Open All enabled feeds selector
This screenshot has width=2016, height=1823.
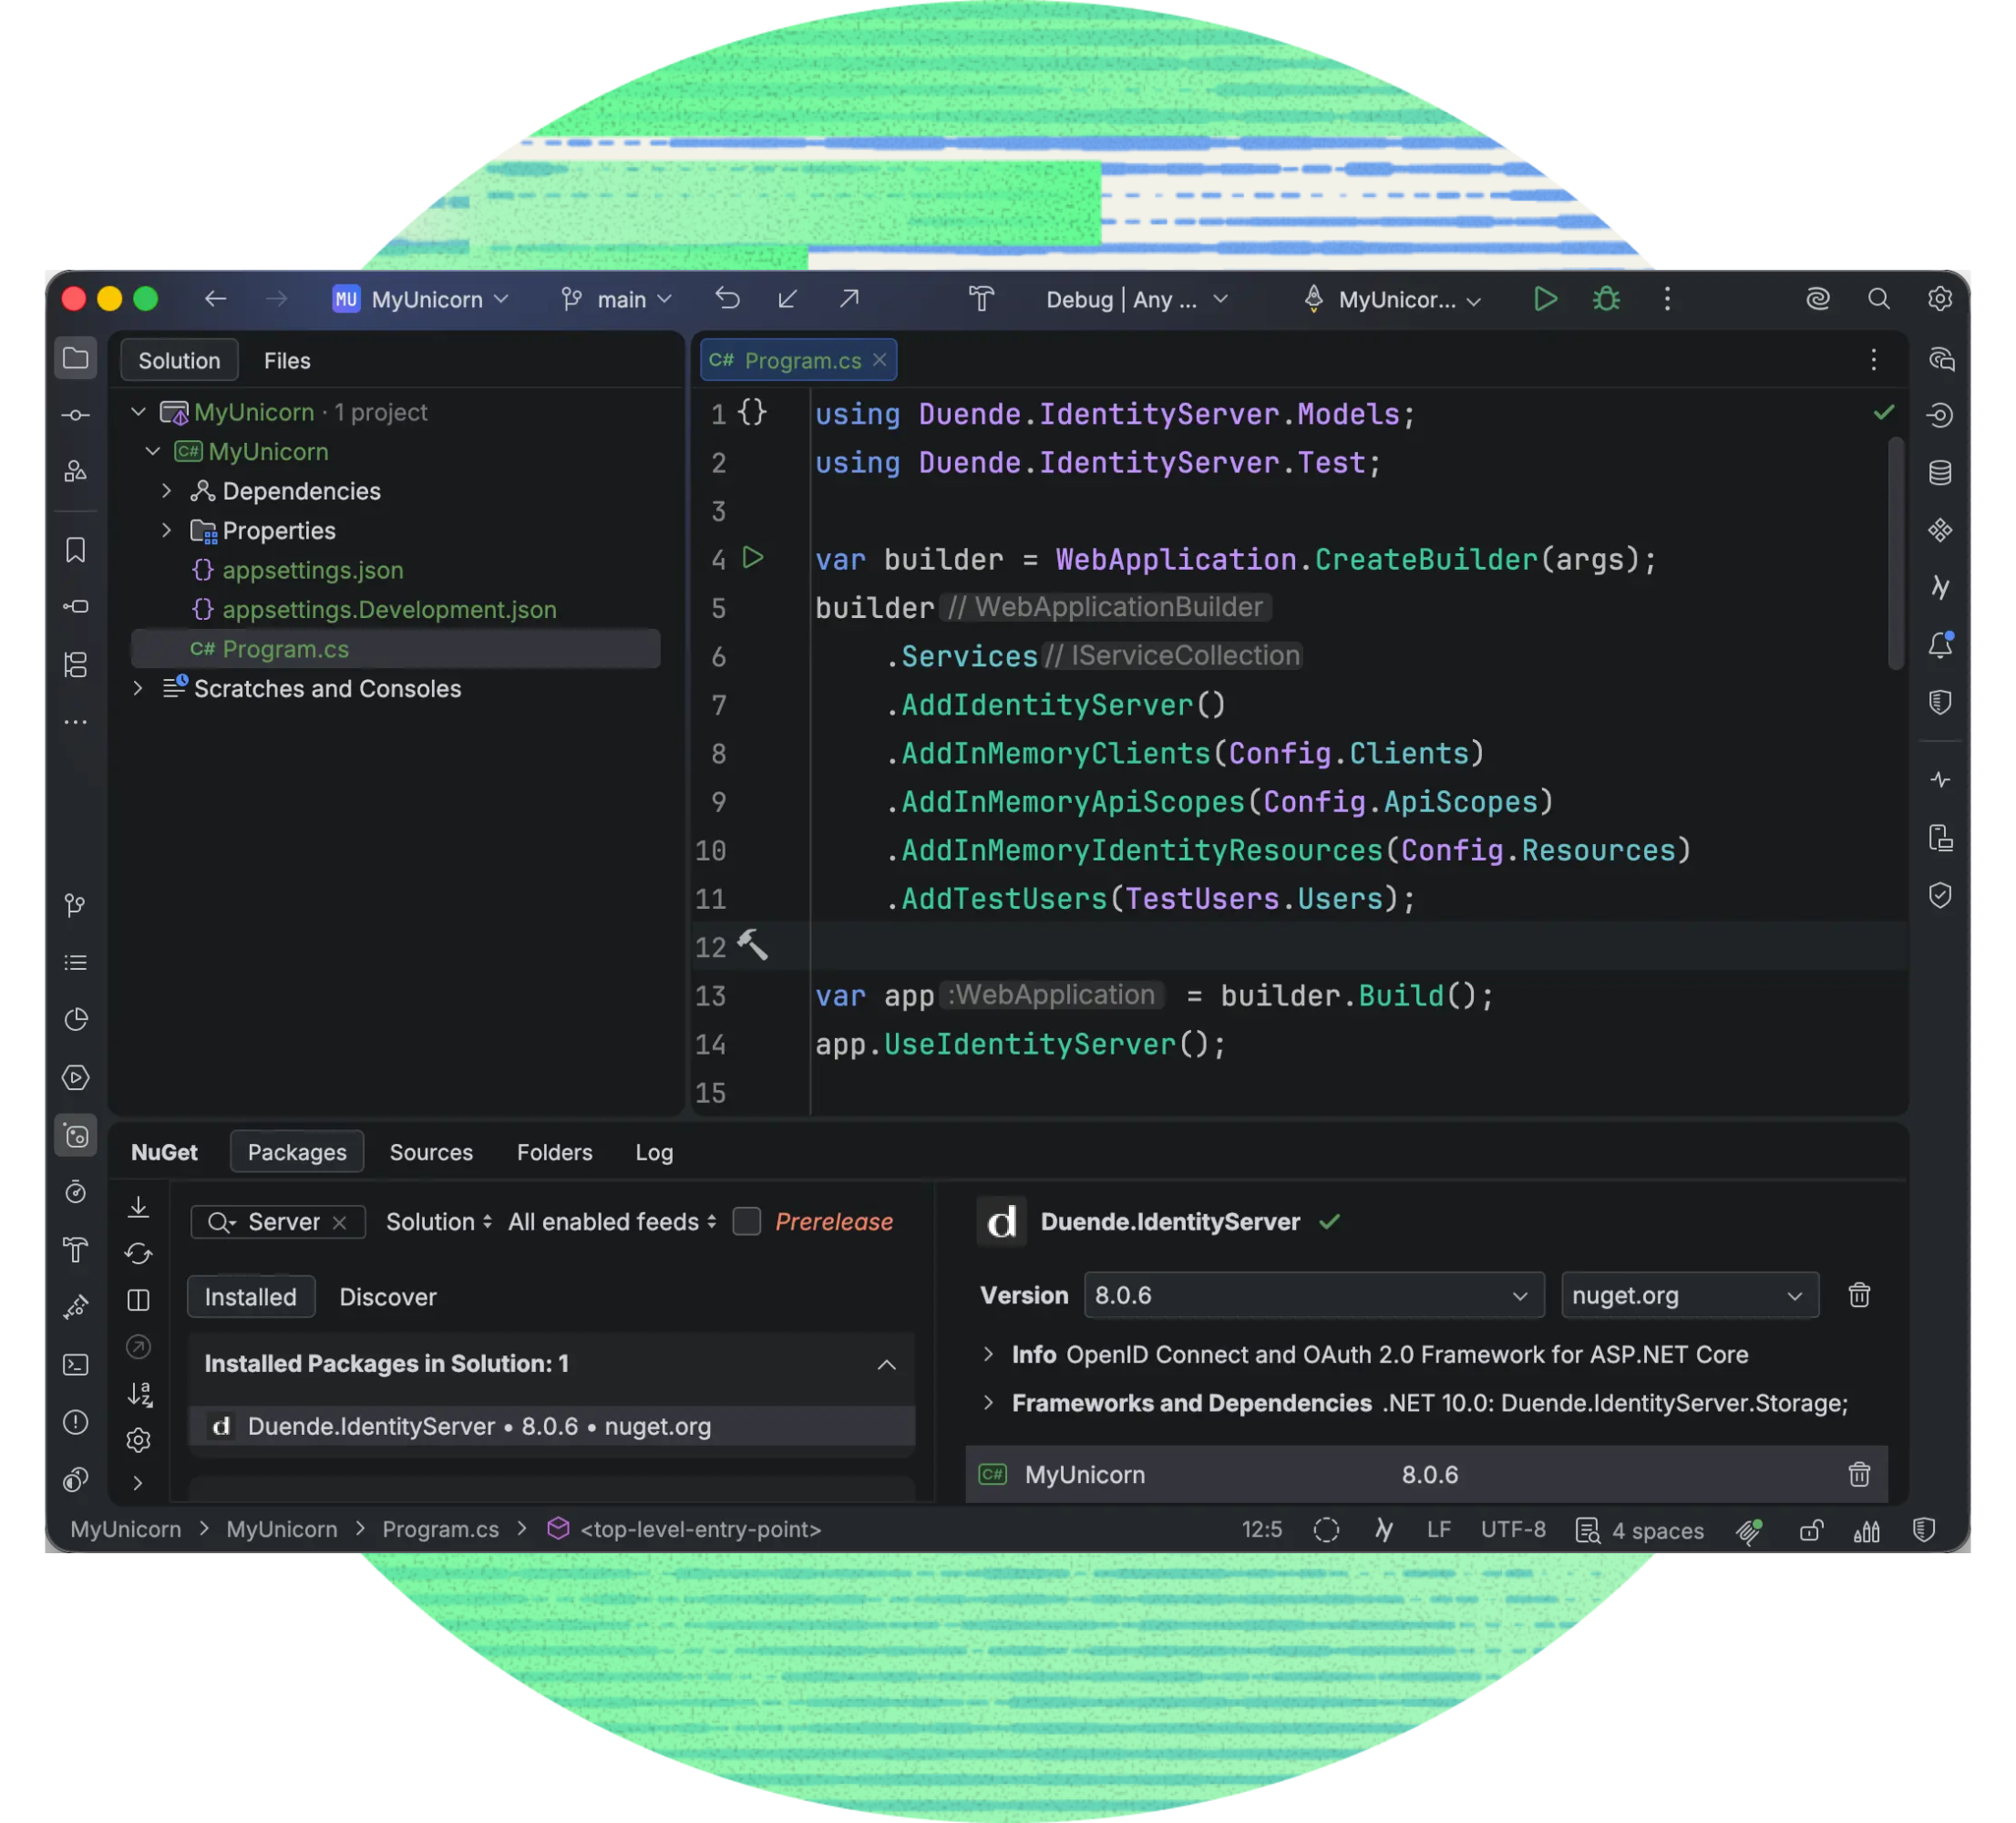612,1221
